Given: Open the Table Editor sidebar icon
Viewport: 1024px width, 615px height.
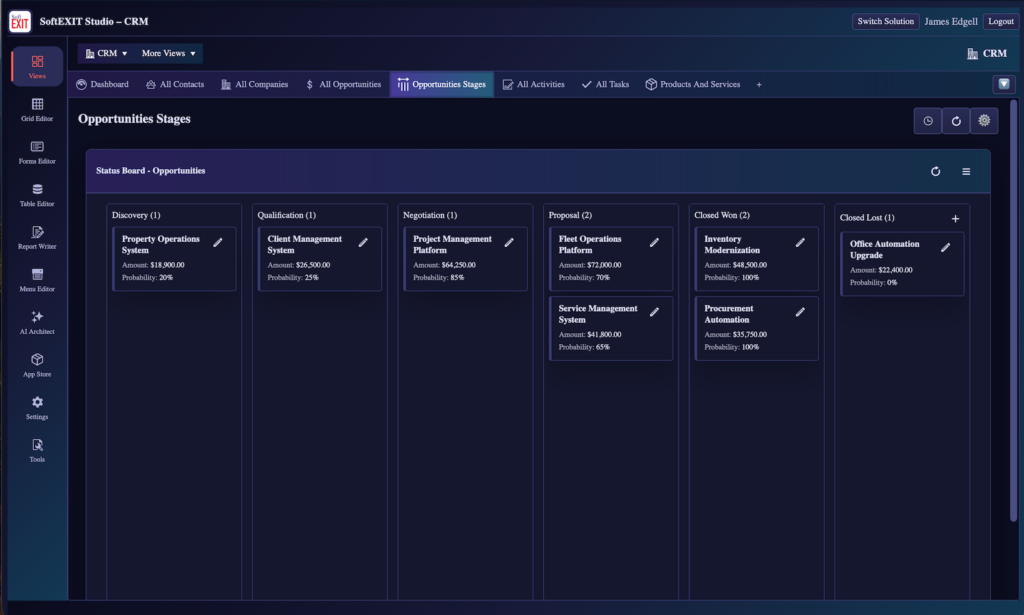Looking at the screenshot, I should [x=37, y=195].
